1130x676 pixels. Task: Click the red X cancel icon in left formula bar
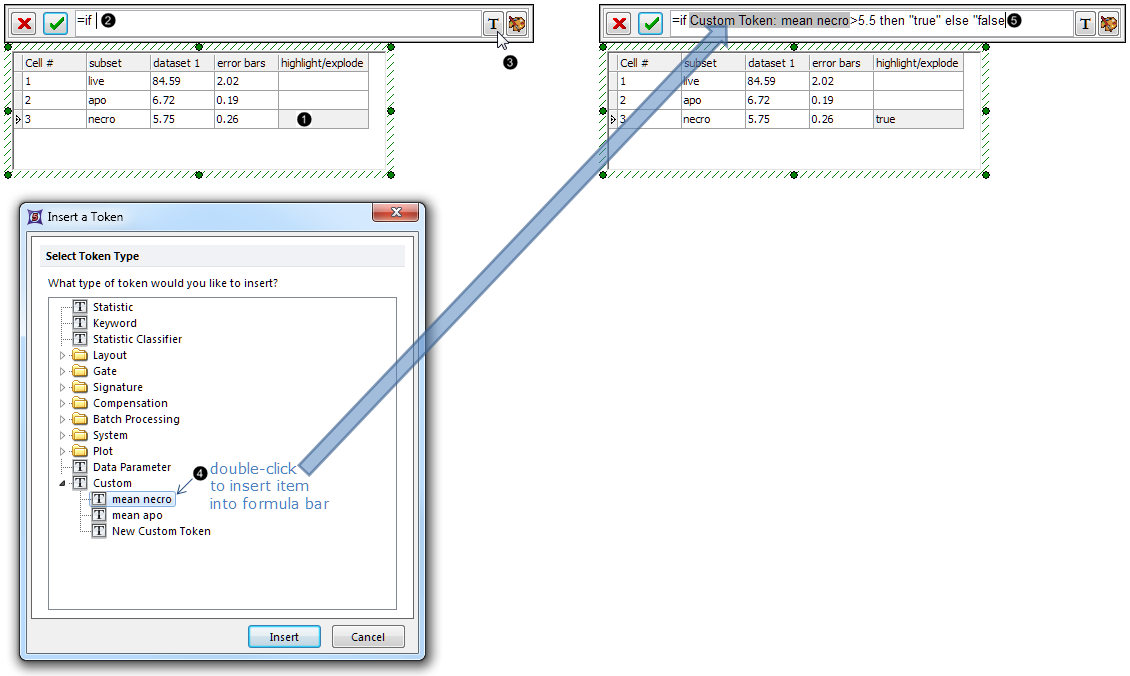(x=26, y=24)
